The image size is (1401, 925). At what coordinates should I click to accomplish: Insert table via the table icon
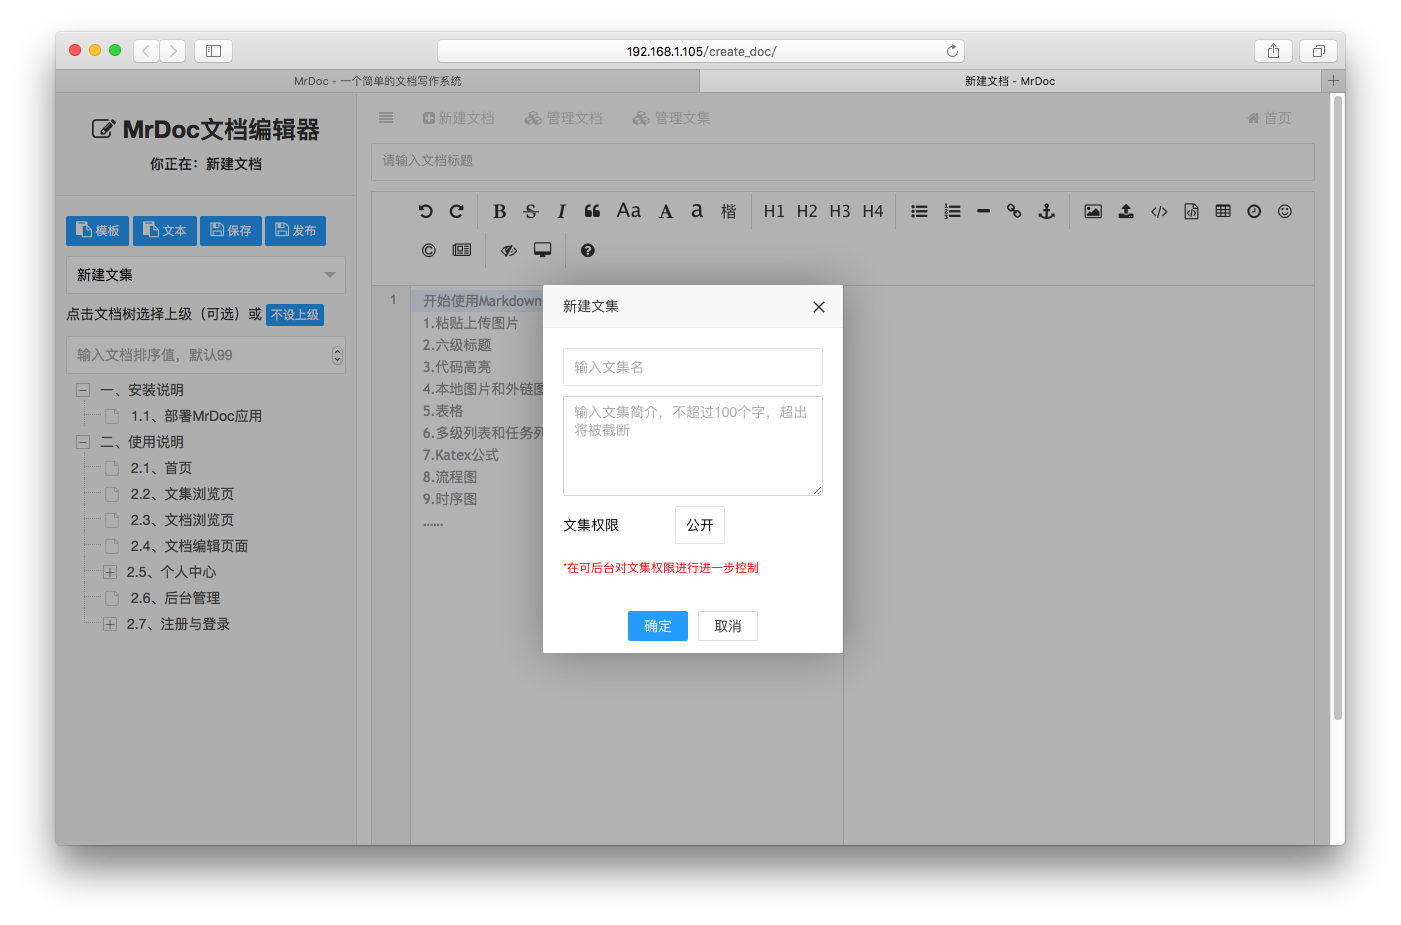(x=1223, y=211)
